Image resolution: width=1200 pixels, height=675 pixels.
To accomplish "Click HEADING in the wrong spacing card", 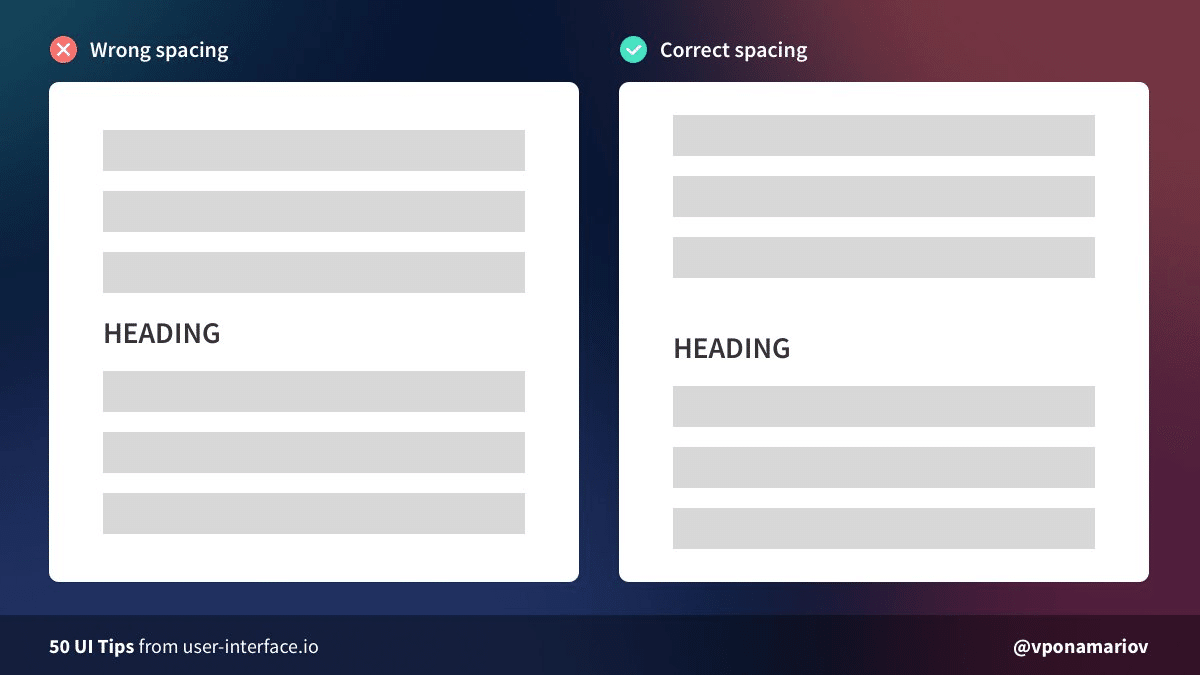I will coord(162,333).
